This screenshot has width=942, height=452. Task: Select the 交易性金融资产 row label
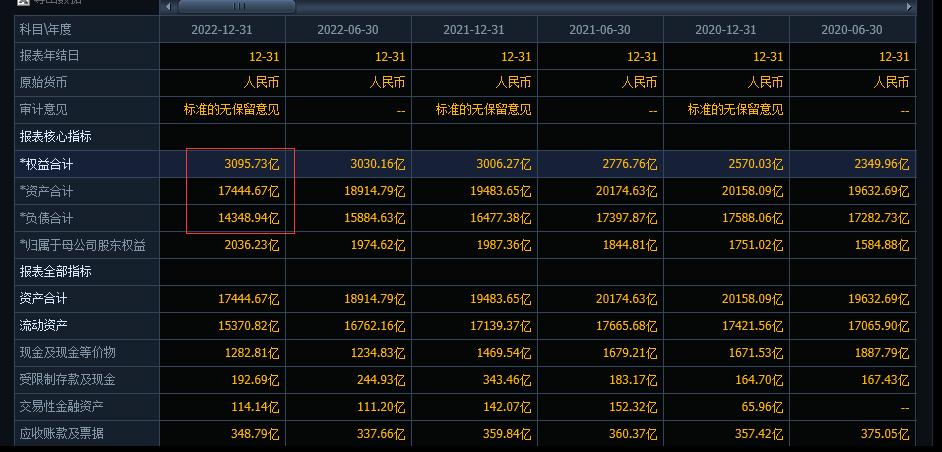pos(61,406)
